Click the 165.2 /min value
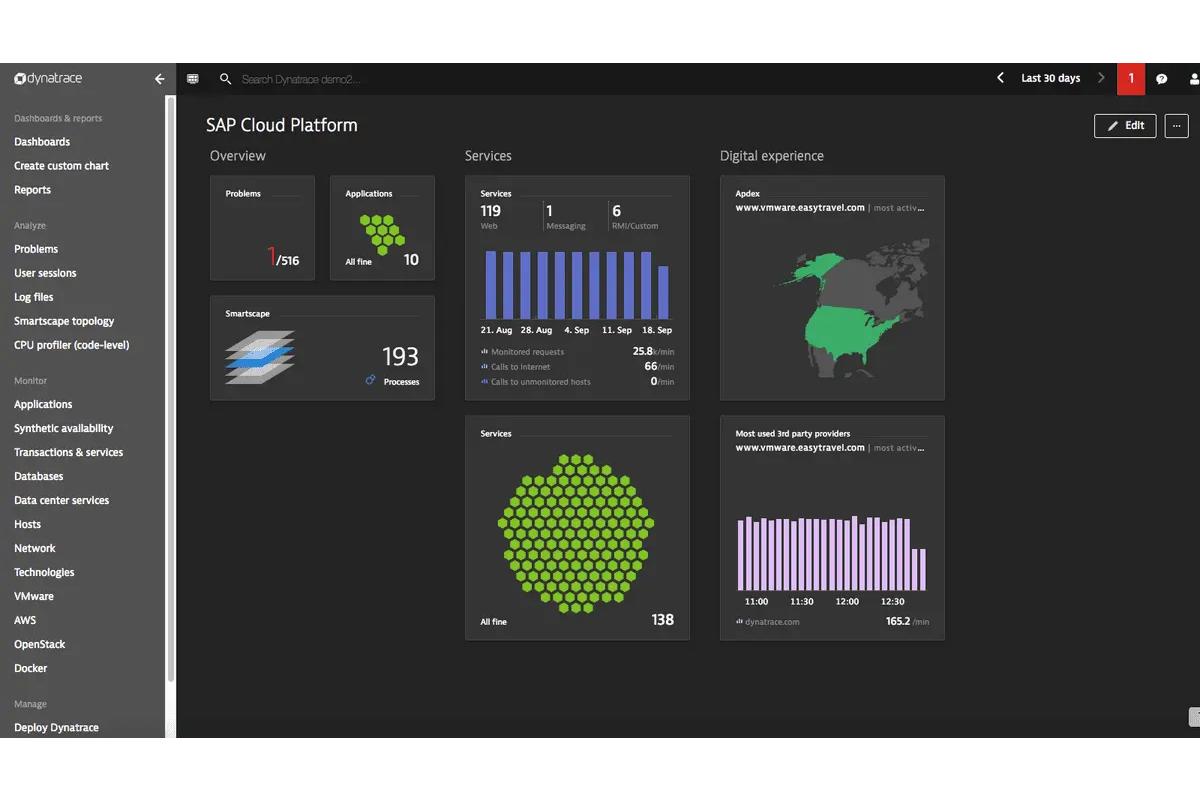 click(907, 622)
